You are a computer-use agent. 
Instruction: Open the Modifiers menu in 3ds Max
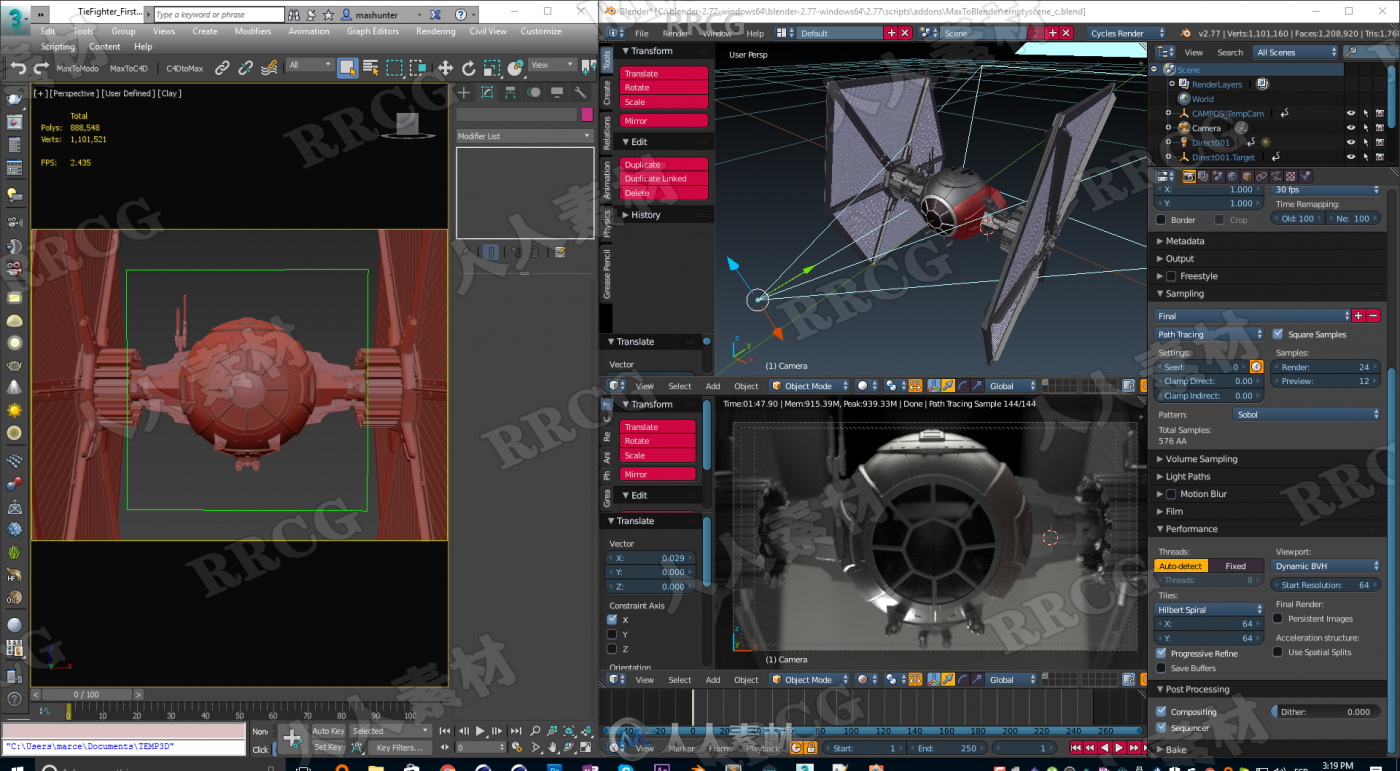253,31
